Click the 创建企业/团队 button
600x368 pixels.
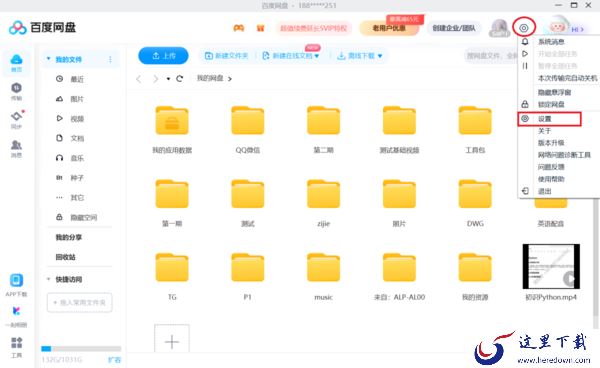coord(454,28)
